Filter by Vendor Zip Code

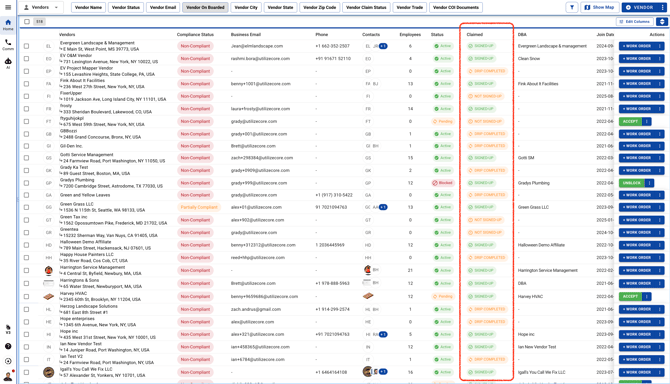pyautogui.click(x=319, y=7)
